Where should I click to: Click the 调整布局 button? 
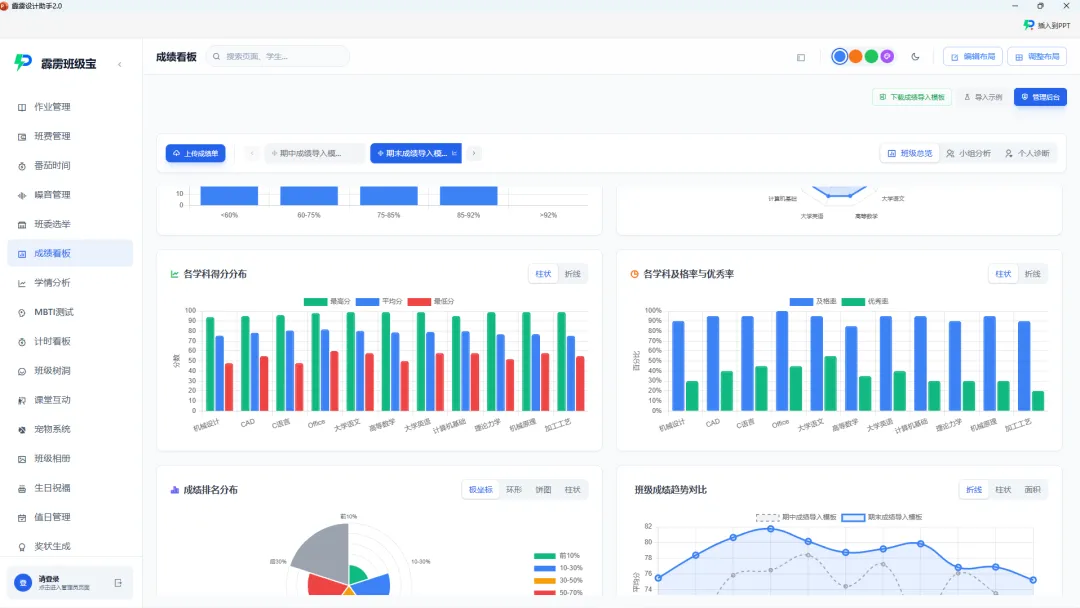1037,56
